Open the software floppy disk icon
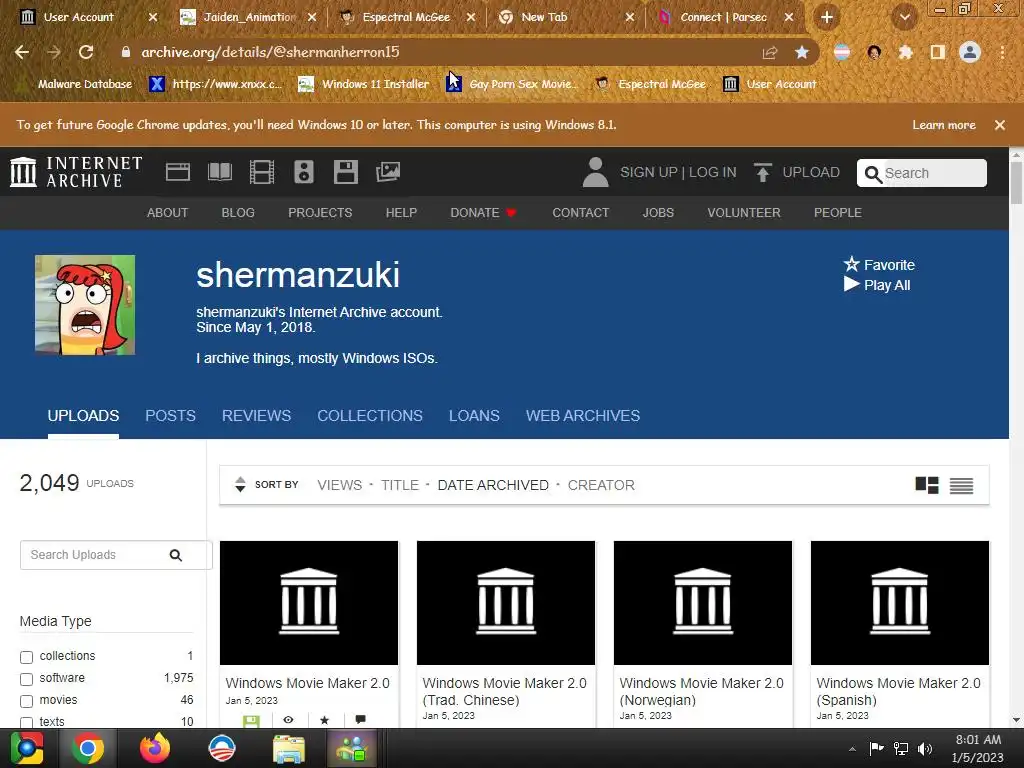 (345, 172)
